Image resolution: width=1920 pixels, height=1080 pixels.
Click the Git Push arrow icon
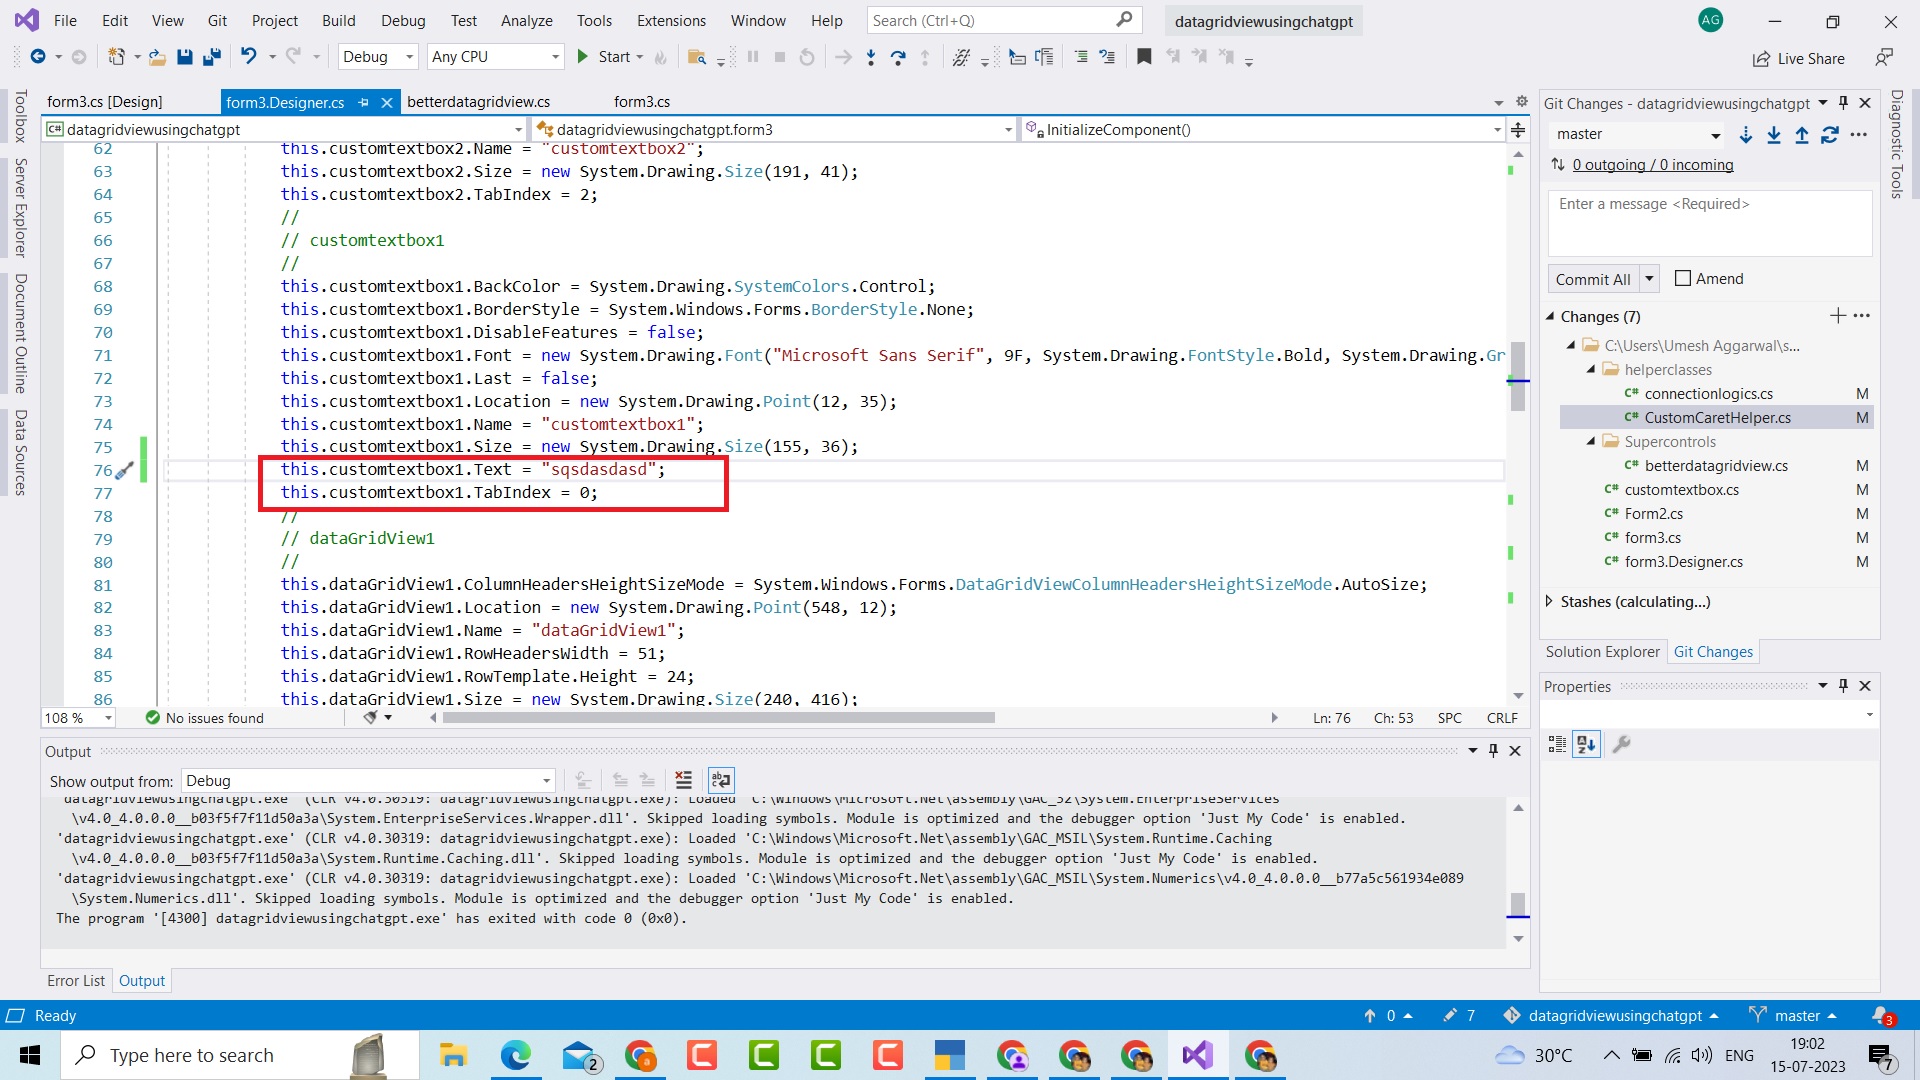coord(1802,135)
